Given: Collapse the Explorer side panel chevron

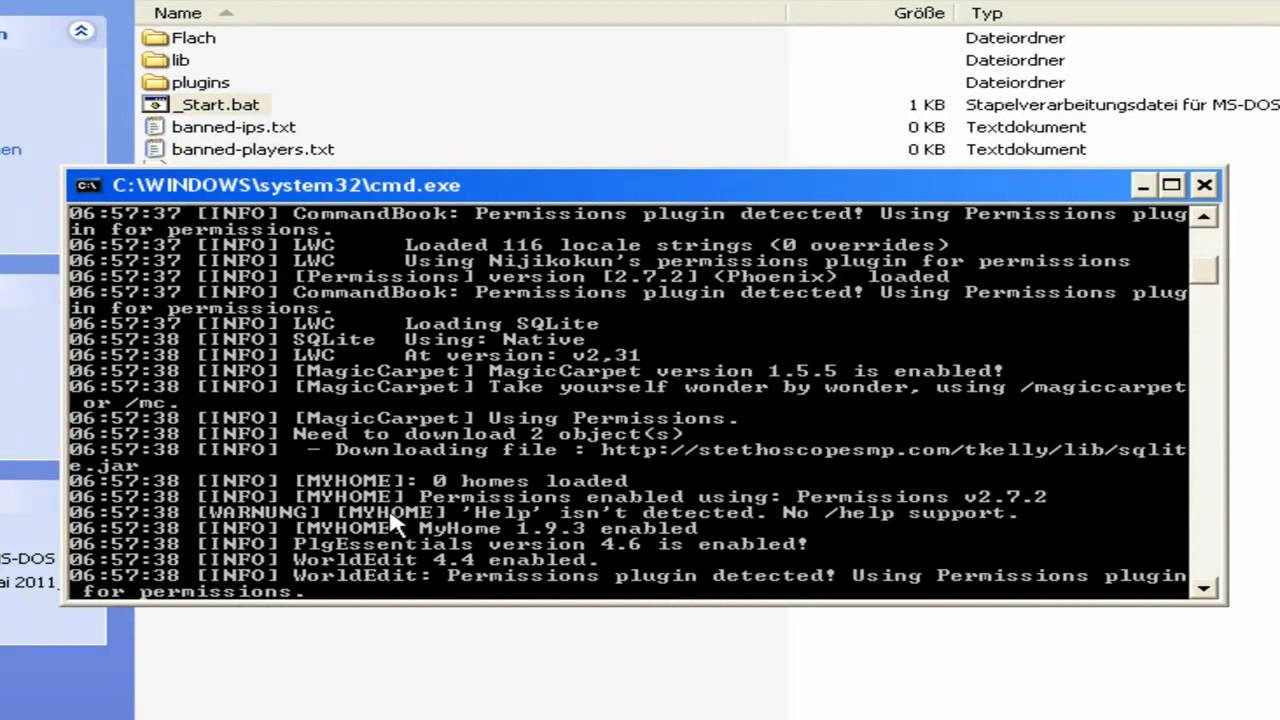Looking at the screenshot, I should coord(81,31).
